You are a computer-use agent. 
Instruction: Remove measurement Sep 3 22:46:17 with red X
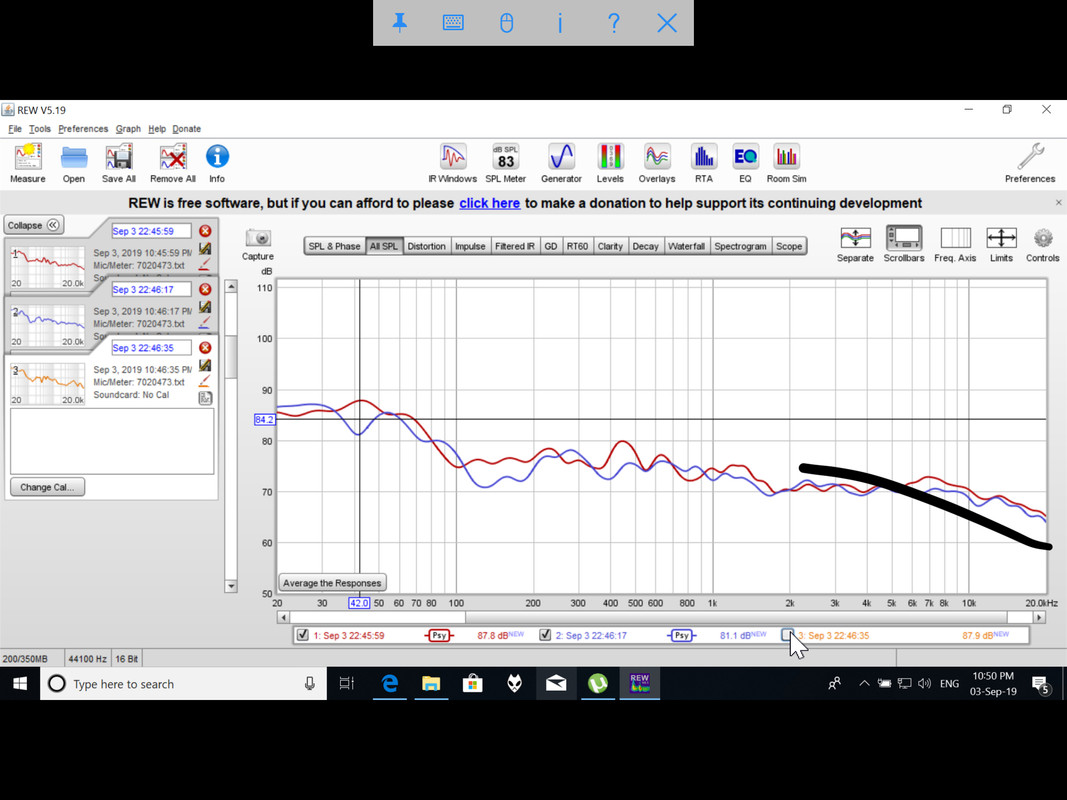pos(205,290)
